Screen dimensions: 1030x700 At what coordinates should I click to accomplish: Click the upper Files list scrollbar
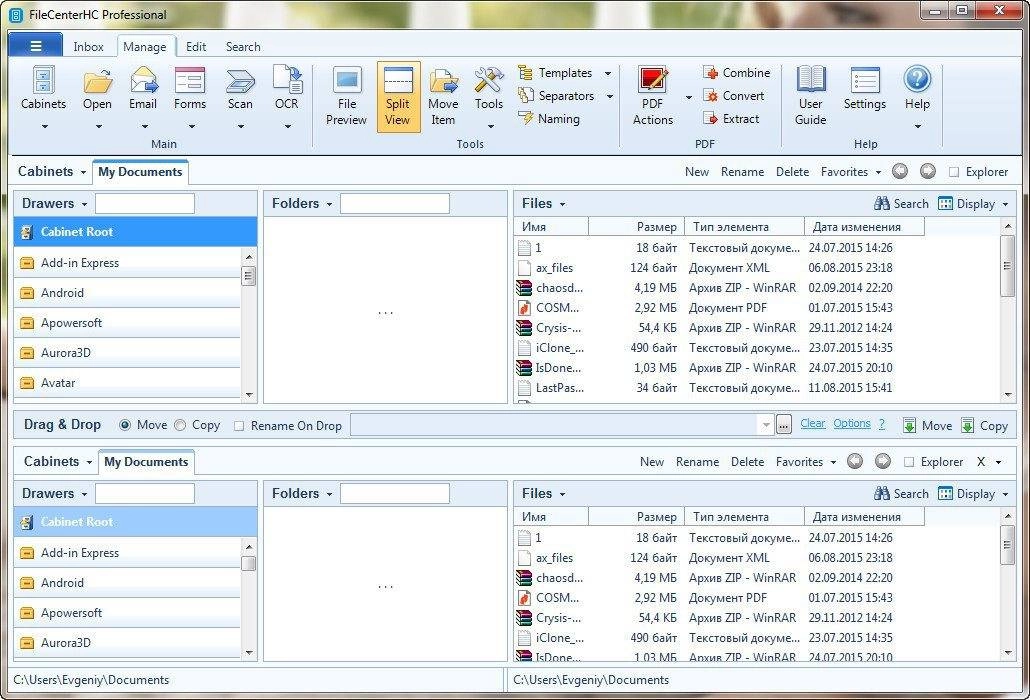[x=1008, y=266]
